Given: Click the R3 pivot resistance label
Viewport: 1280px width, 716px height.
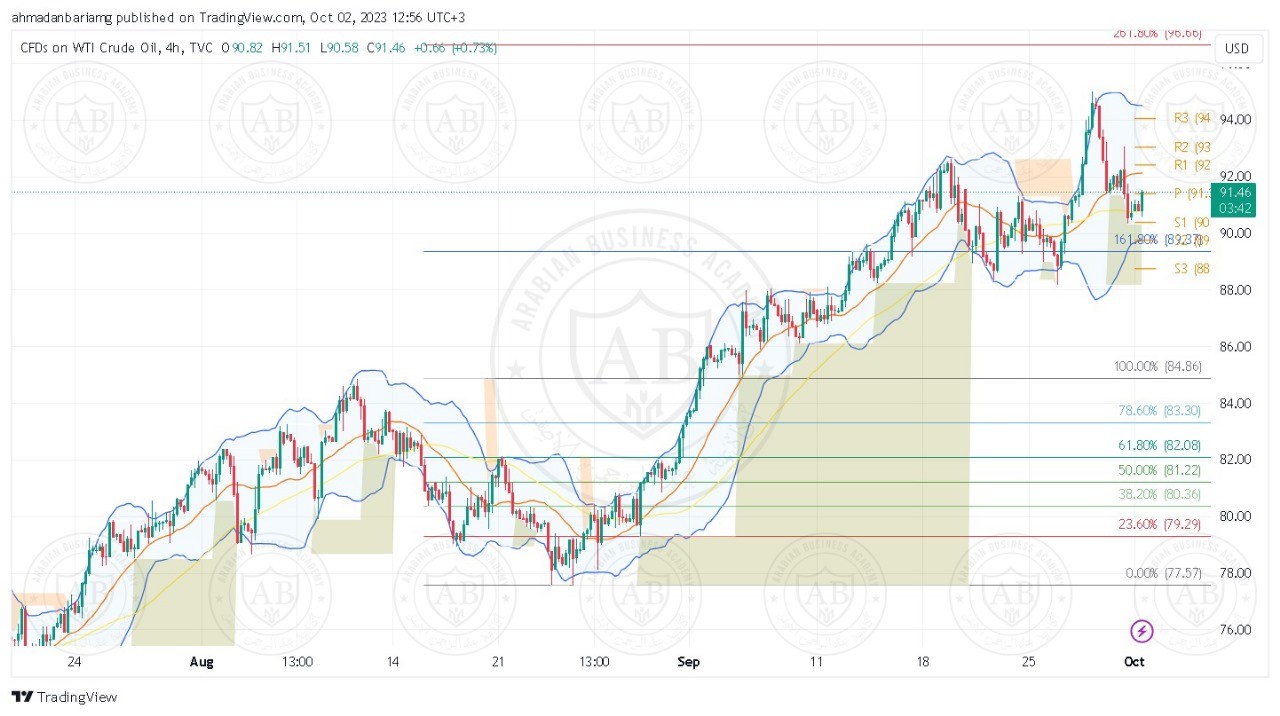Looking at the screenshot, I should tap(1192, 118).
